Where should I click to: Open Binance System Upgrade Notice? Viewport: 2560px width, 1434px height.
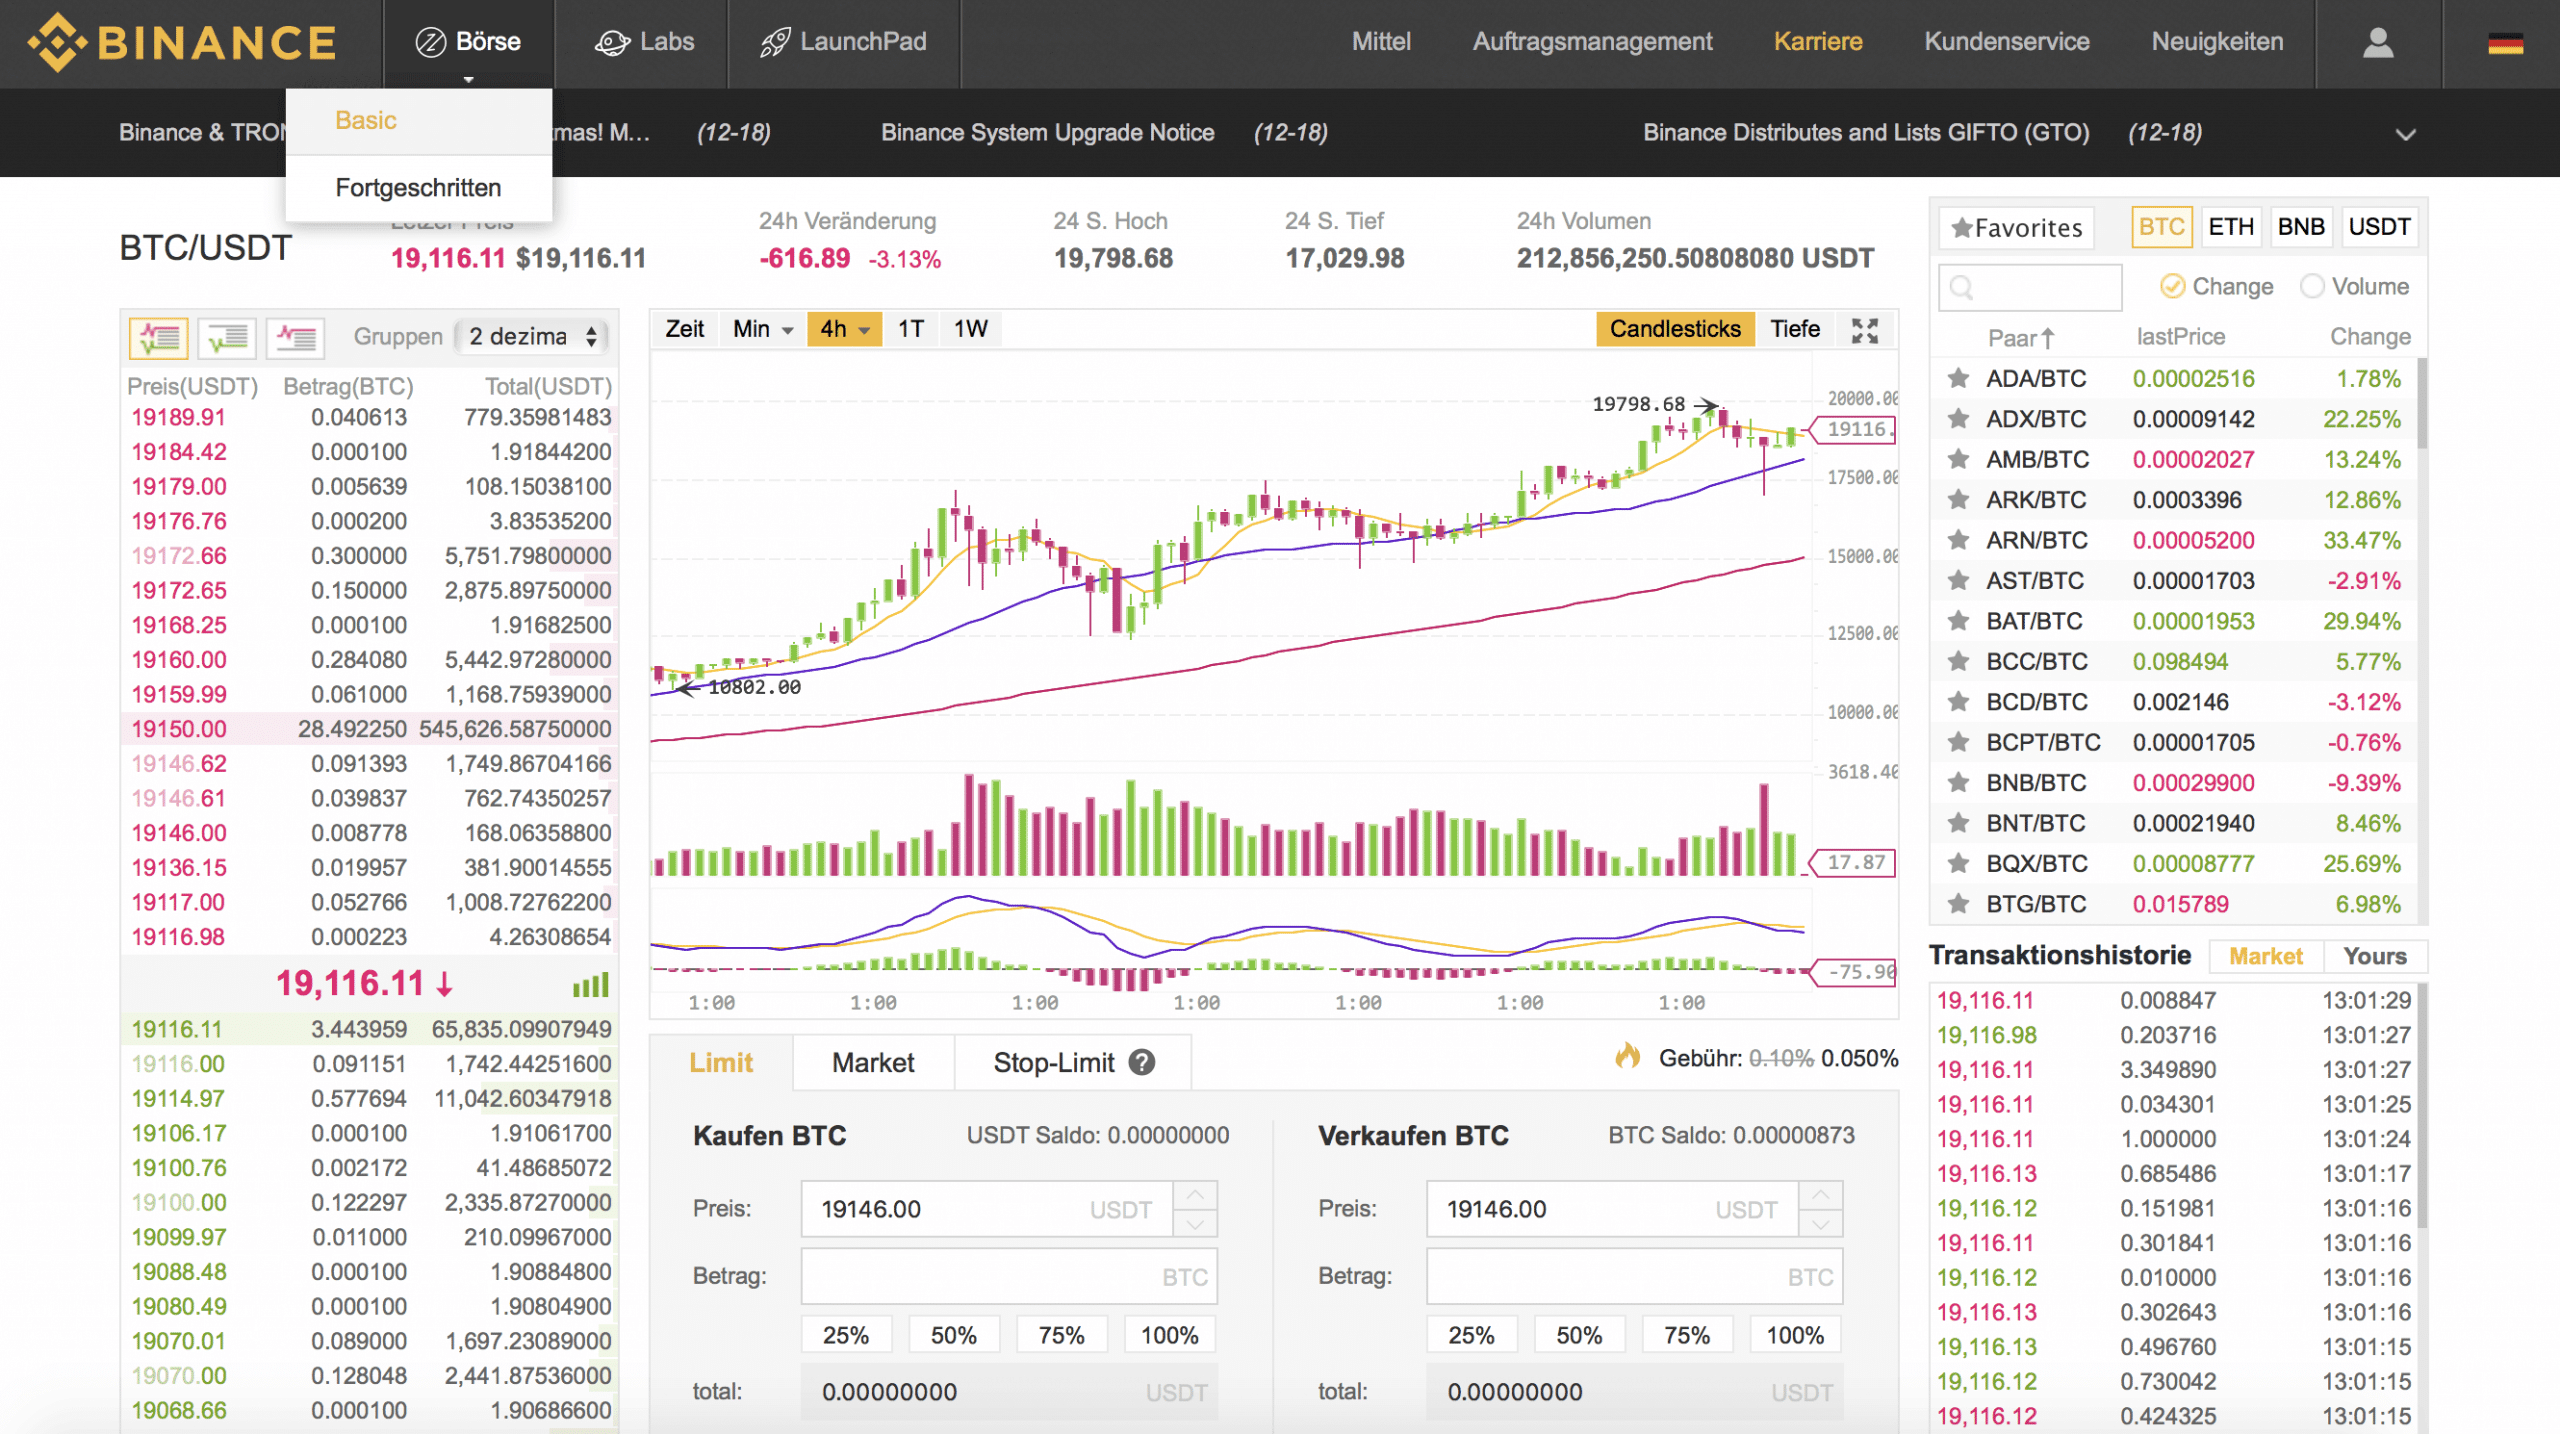click(1047, 133)
